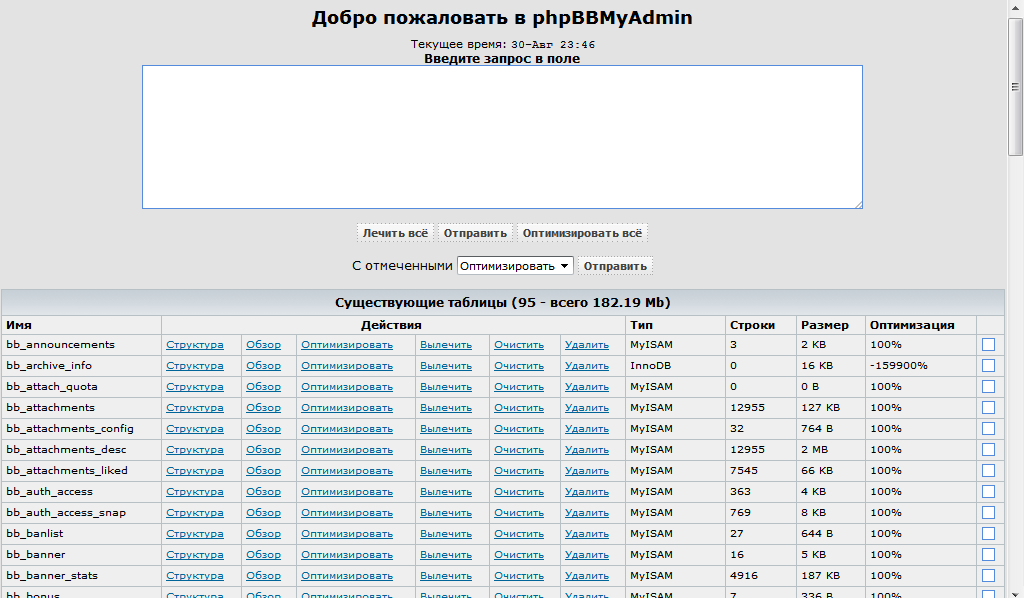
Task: Browse bb_attachments via 'Обзор' link
Action: [264, 408]
